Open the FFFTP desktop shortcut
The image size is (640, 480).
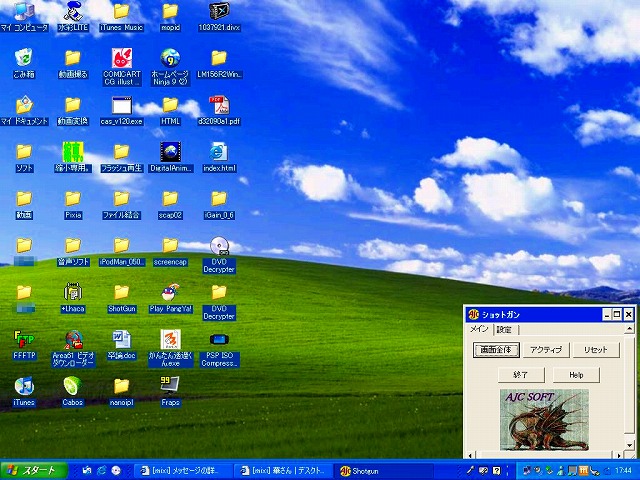(23, 339)
